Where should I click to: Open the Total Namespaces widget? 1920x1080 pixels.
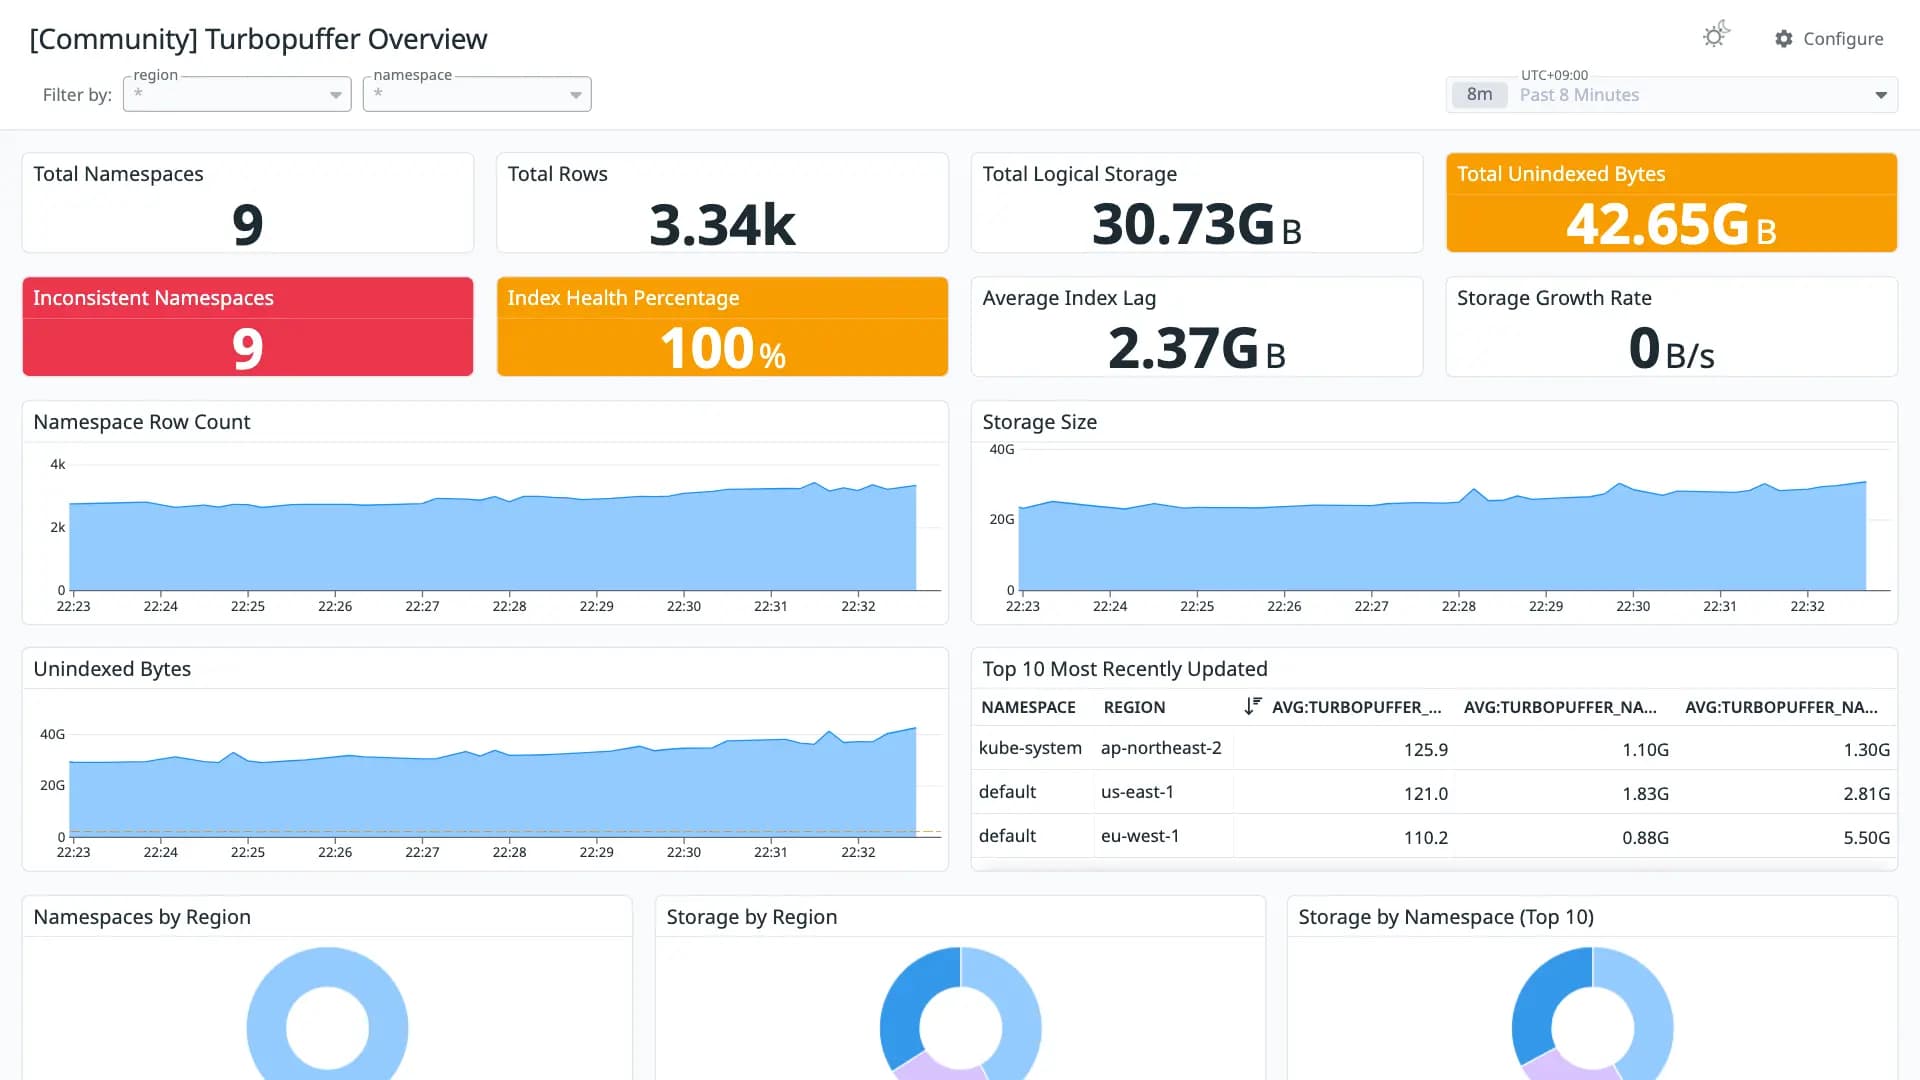[x=248, y=203]
